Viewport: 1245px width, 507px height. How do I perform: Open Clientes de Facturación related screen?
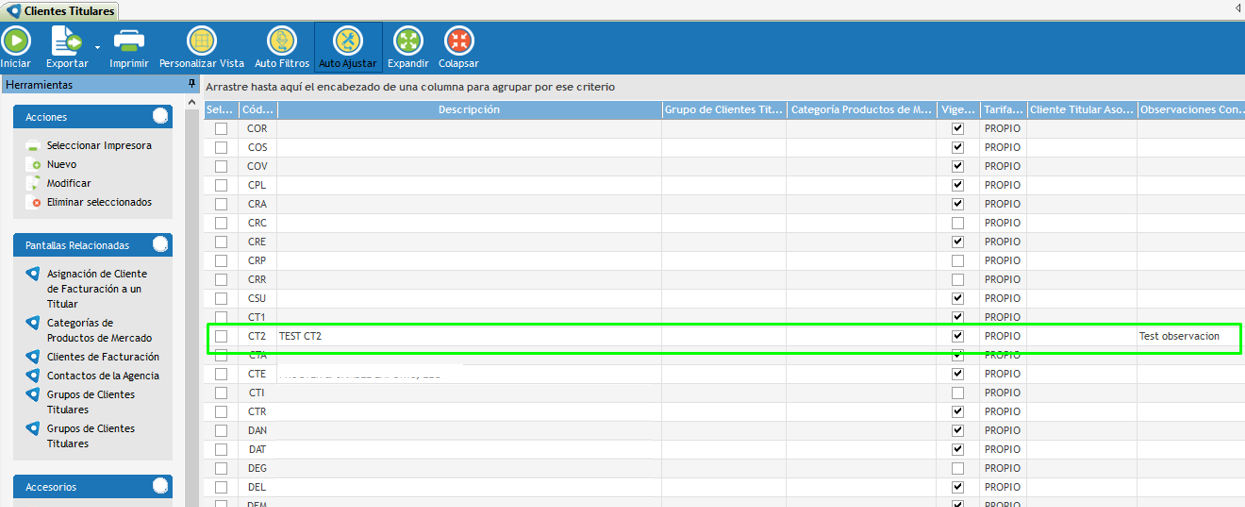click(102, 357)
